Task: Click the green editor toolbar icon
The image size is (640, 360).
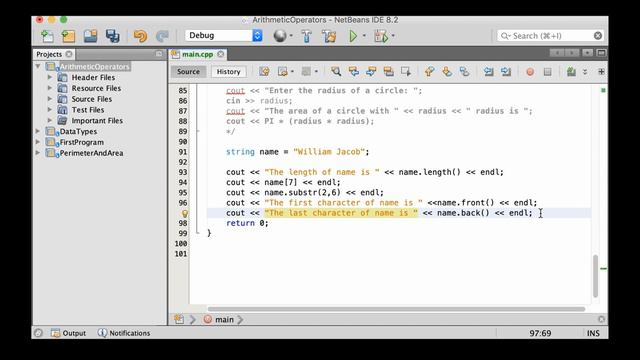Action: point(571,71)
